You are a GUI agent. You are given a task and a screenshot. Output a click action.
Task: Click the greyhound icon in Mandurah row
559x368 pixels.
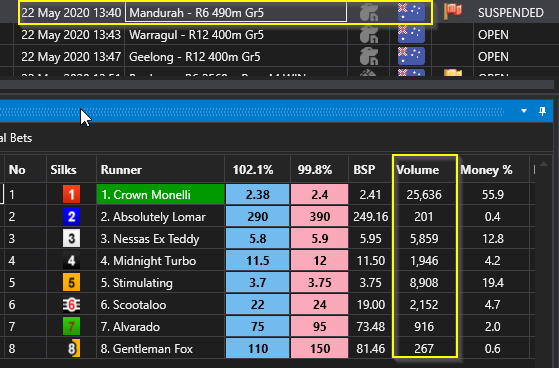tap(369, 13)
